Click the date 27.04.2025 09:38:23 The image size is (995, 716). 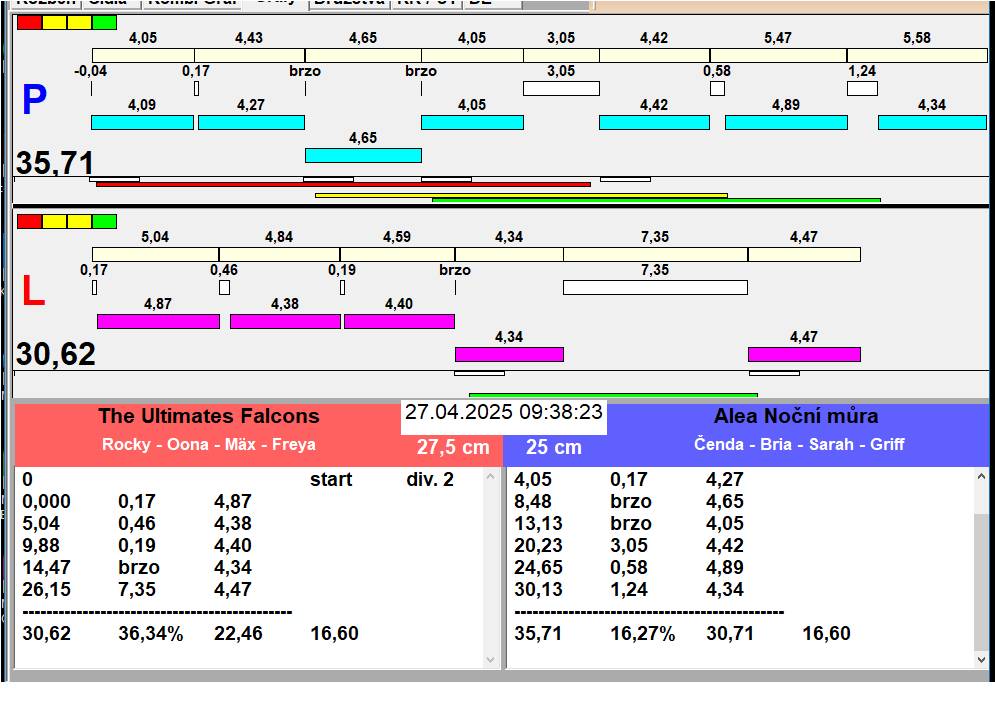click(504, 412)
